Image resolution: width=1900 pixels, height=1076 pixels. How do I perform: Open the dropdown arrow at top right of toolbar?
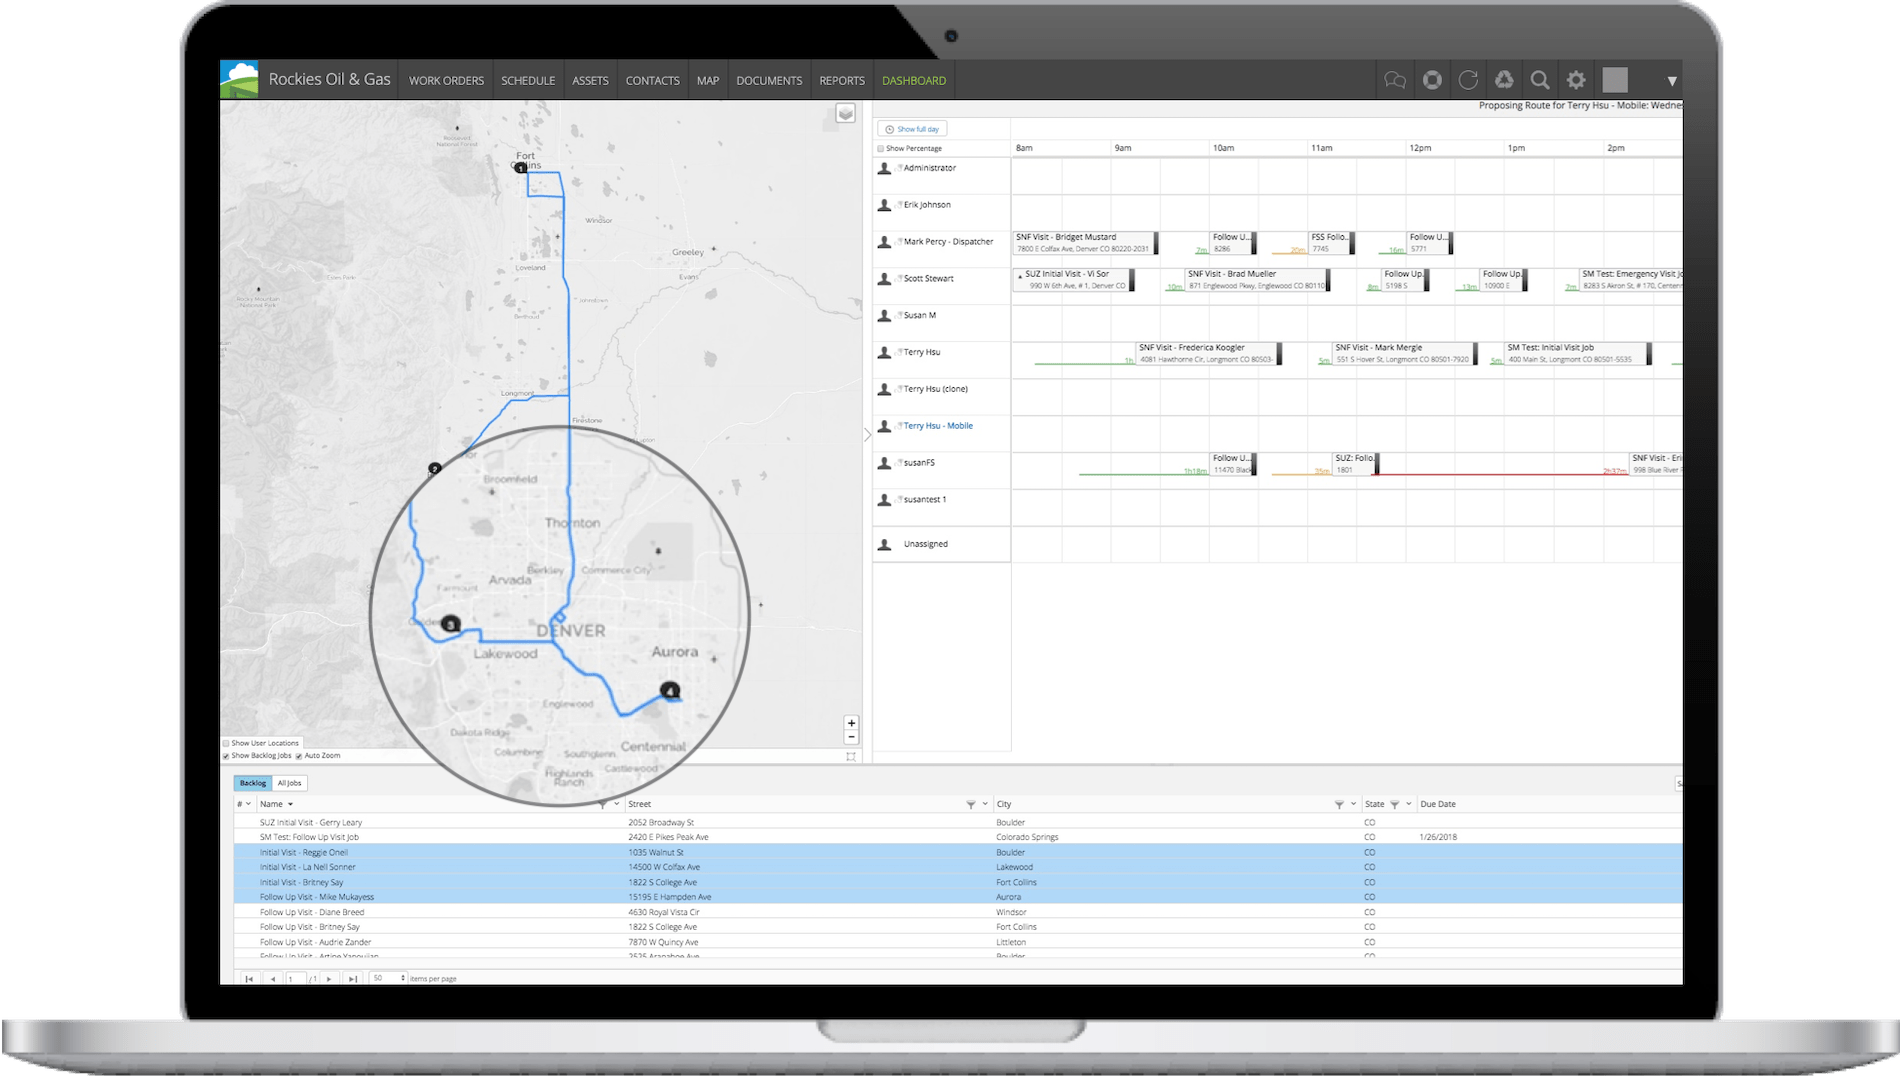pos(1672,79)
